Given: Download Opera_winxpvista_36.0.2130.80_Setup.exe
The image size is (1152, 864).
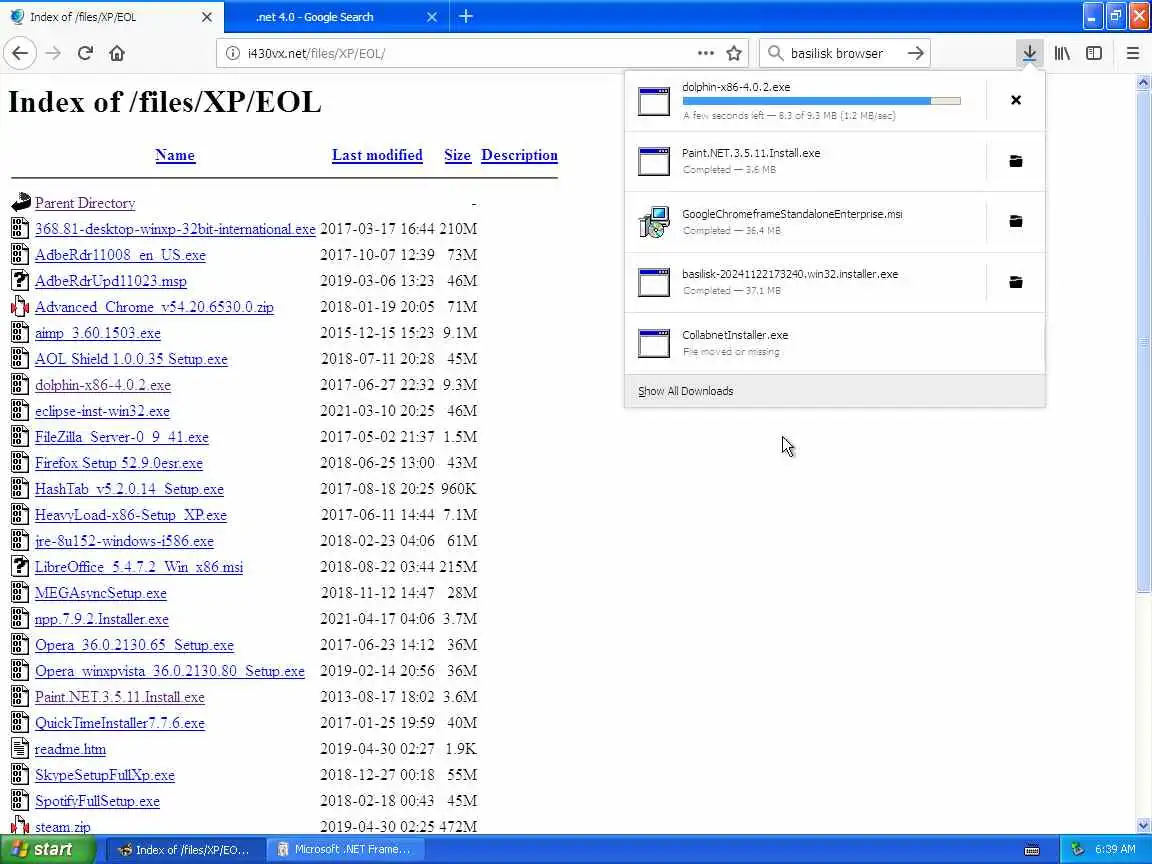Looking at the screenshot, I should click(x=170, y=672).
